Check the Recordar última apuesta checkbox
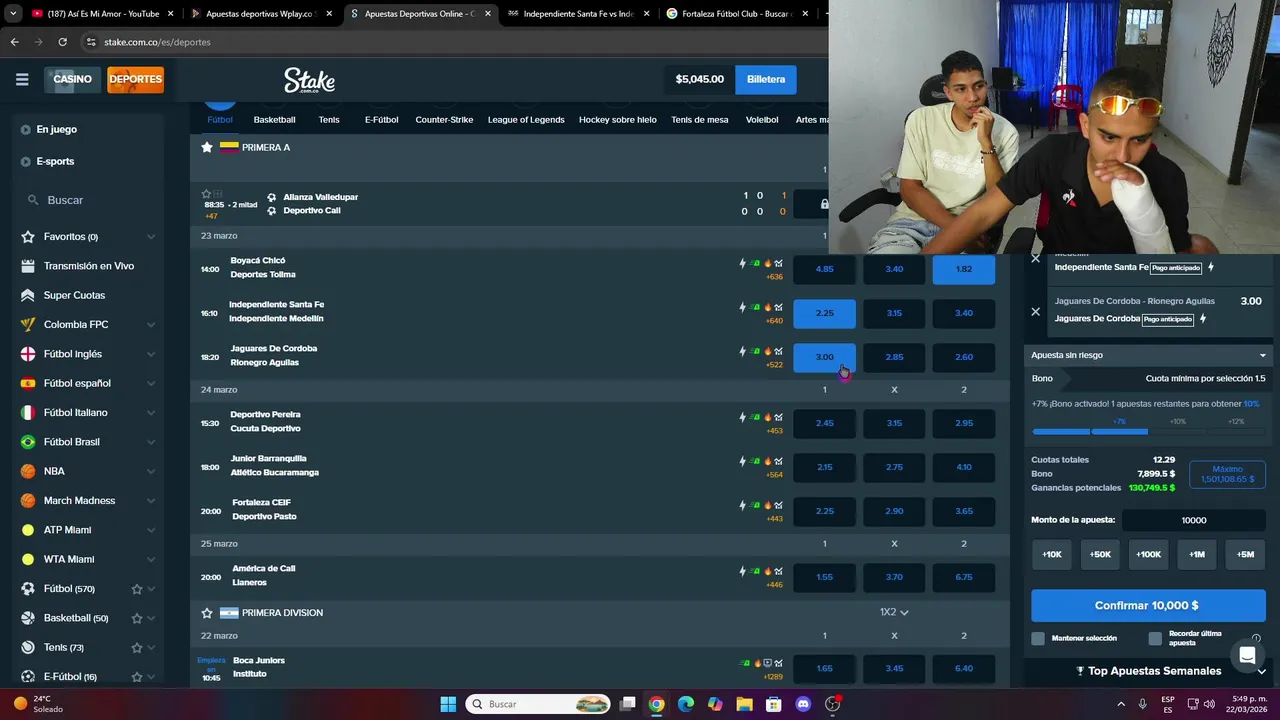 [1155, 638]
